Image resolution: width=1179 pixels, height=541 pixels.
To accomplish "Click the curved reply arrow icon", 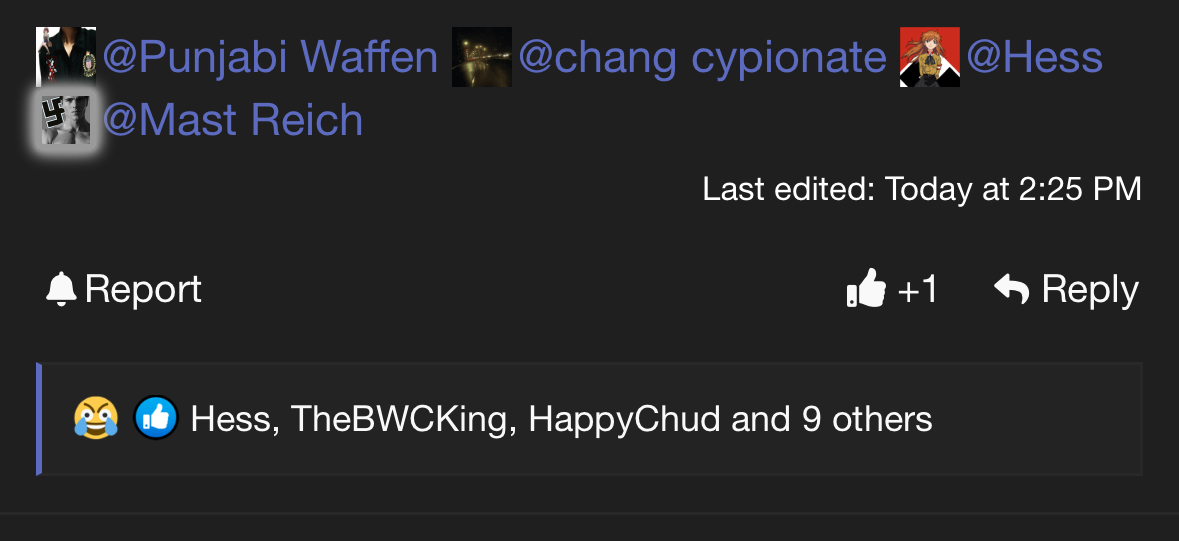I will pos(1011,289).
